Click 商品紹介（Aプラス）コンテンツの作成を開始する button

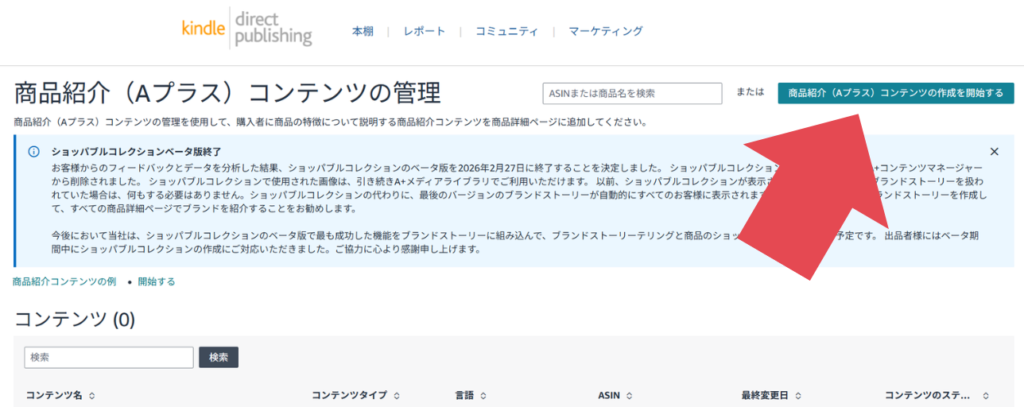[x=895, y=93]
